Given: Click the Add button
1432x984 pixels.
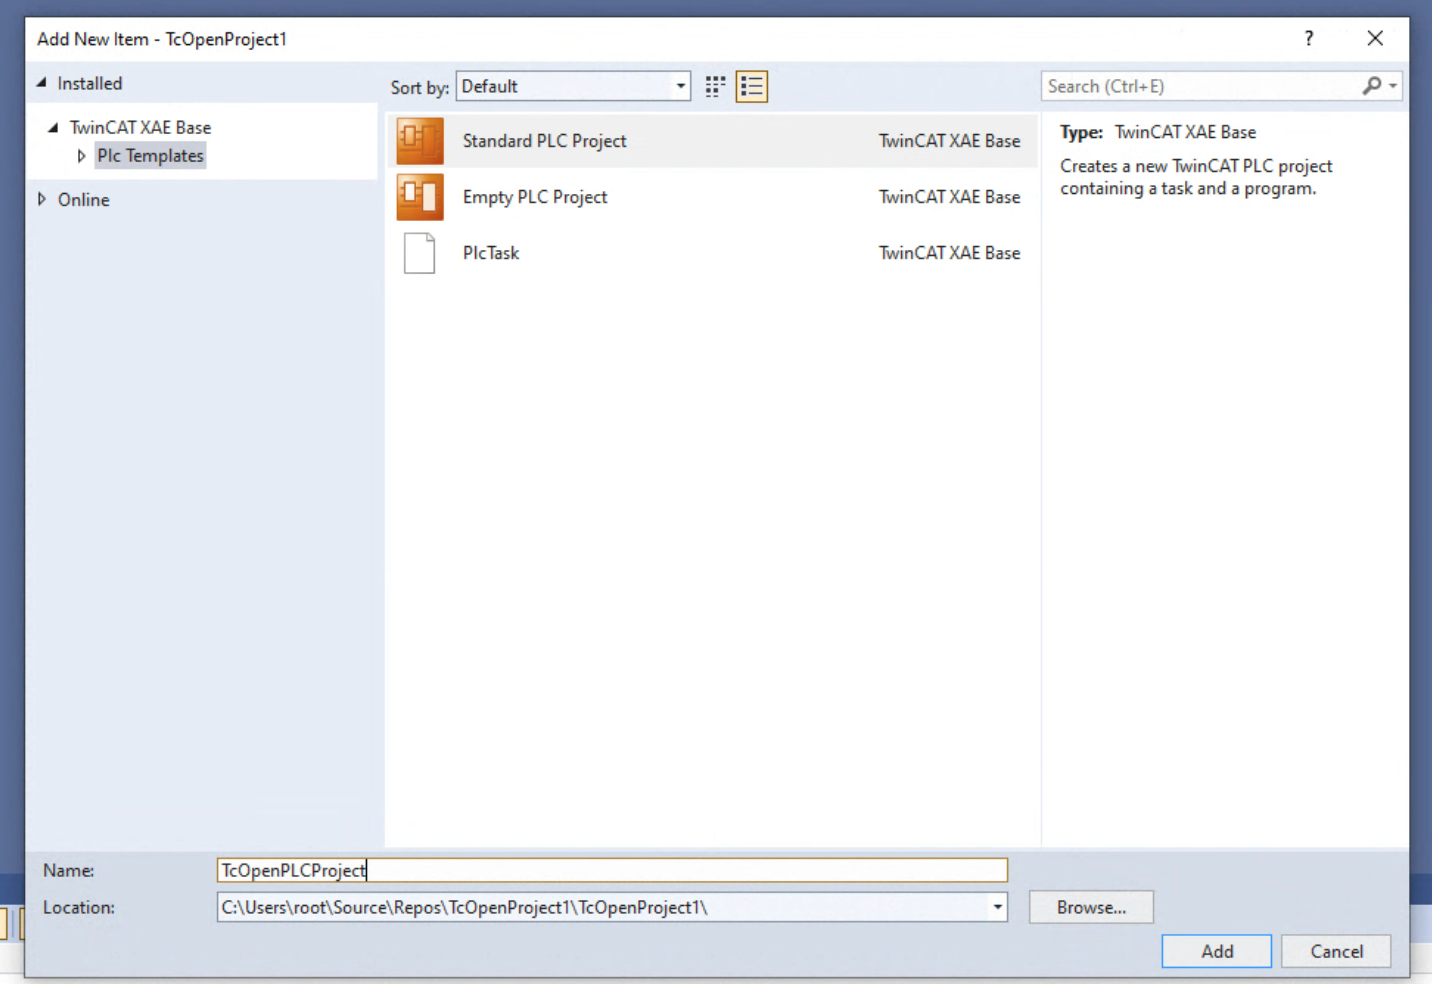Looking at the screenshot, I should tap(1217, 951).
